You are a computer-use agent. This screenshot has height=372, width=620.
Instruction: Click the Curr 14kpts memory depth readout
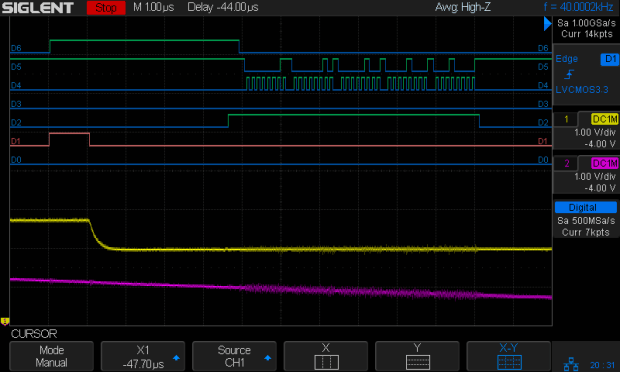(x=587, y=34)
